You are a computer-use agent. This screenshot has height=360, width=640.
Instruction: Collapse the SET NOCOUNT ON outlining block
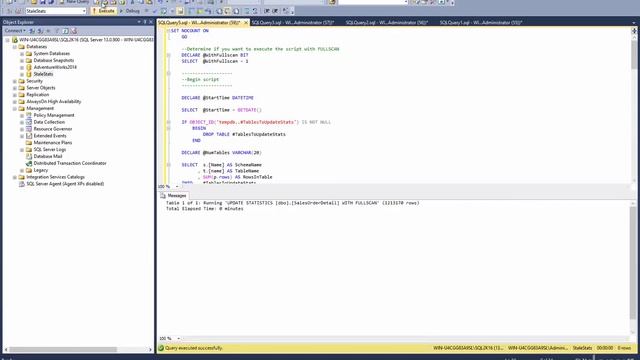169,31
